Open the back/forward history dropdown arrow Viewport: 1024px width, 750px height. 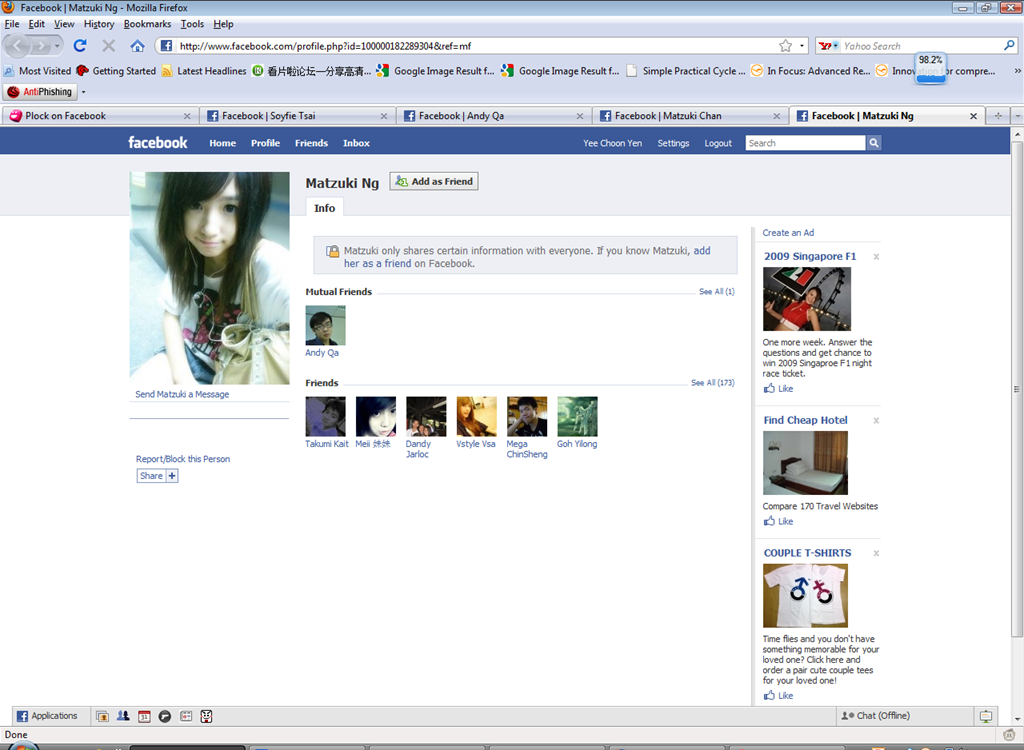(x=57, y=46)
